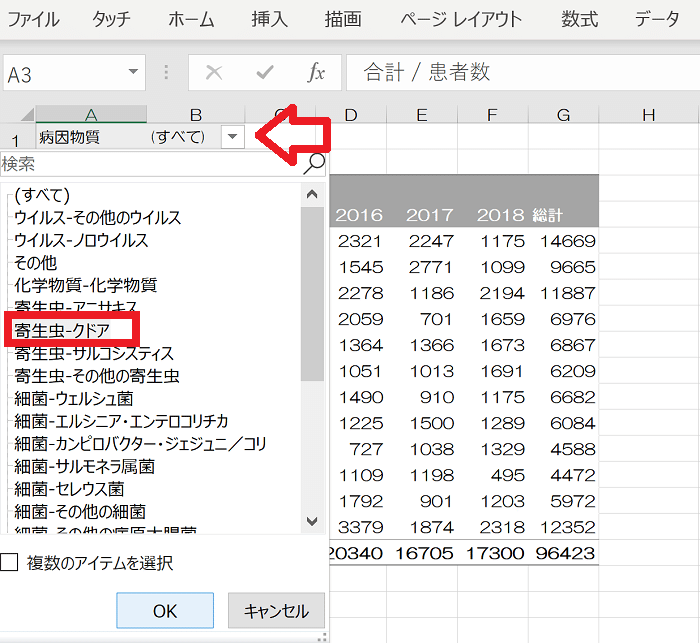Select column D header

tap(351, 115)
